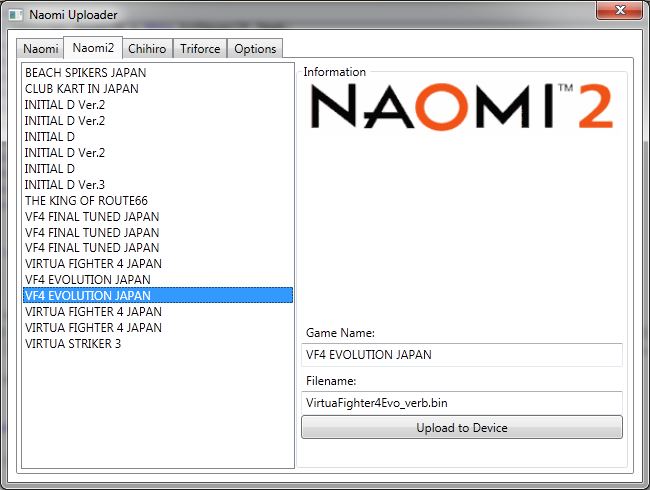Image resolution: width=650 pixels, height=490 pixels.
Task: Click the Naomi Uploader title bar icon
Action: pyautogui.click(x=16, y=15)
